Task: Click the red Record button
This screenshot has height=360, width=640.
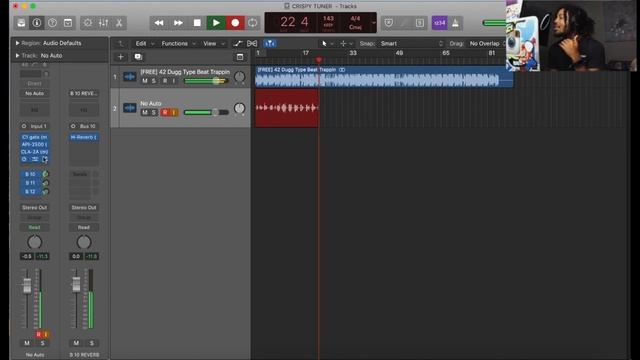Action: click(235, 23)
